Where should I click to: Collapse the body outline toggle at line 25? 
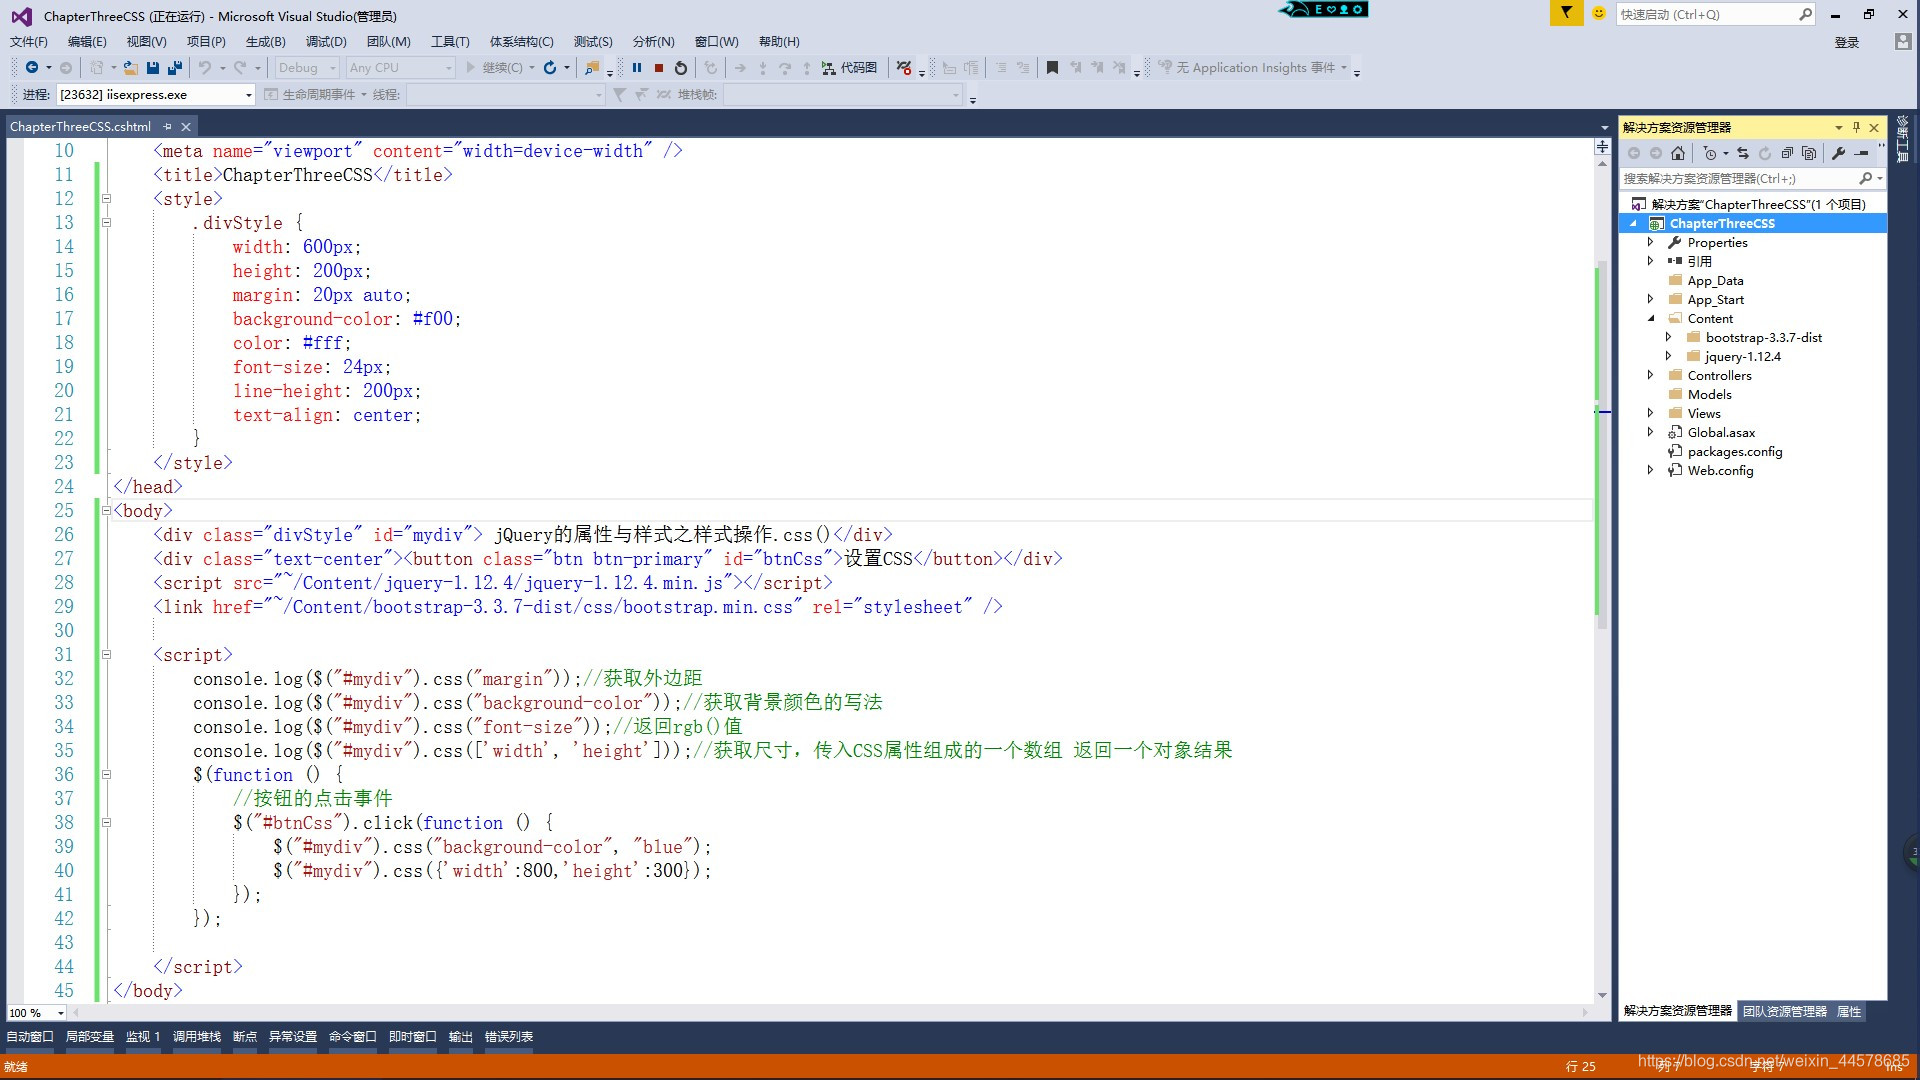point(106,510)
